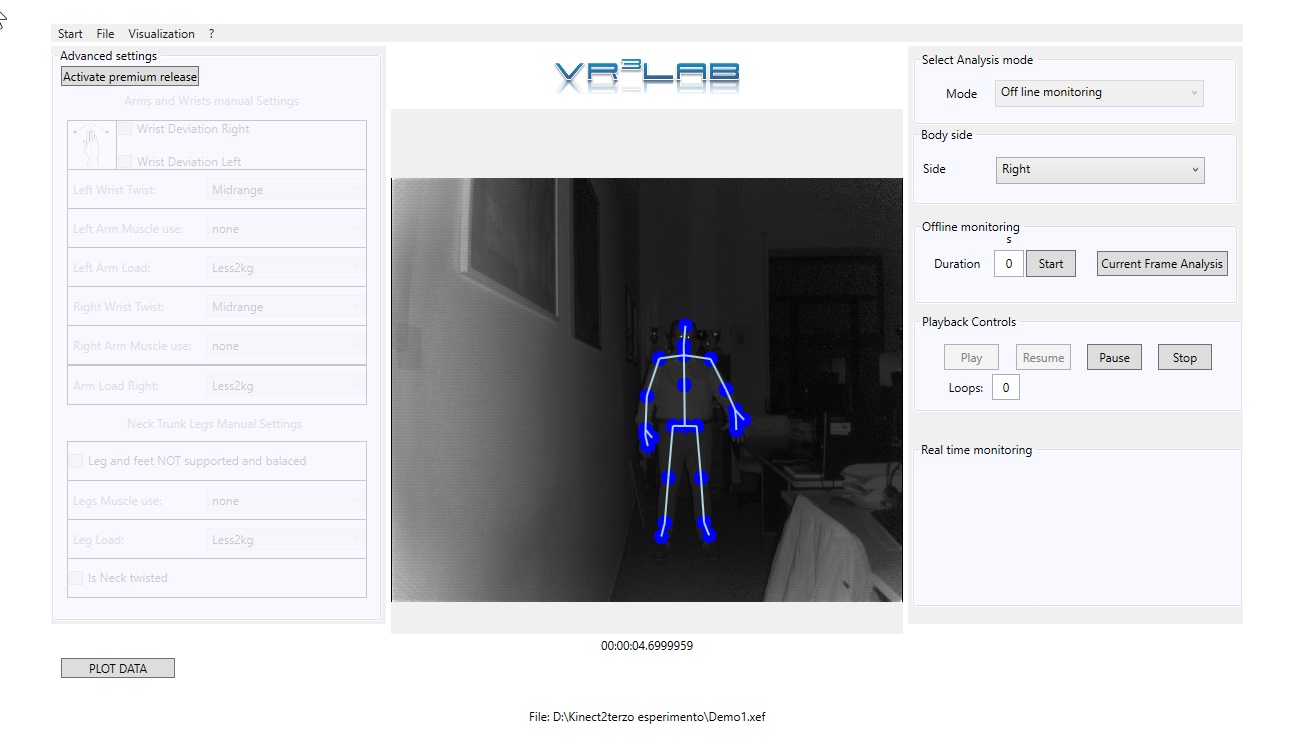Toggle Leg and feet NOT supported checkbox
Viewport: 1305px width, 741px height.
pos(76,461)
